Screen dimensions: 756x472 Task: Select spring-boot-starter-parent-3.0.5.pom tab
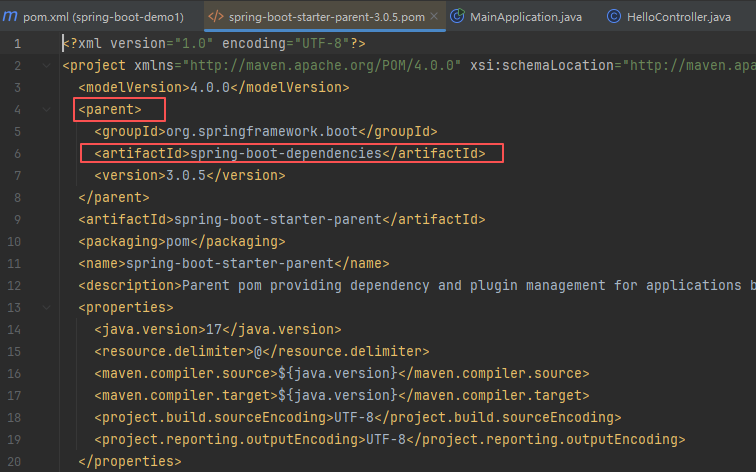click(x=326, y=17)
